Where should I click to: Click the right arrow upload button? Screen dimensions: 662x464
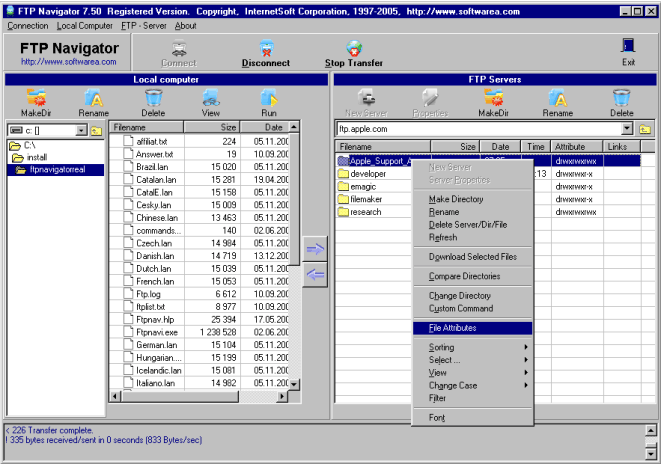coord(315,249)
